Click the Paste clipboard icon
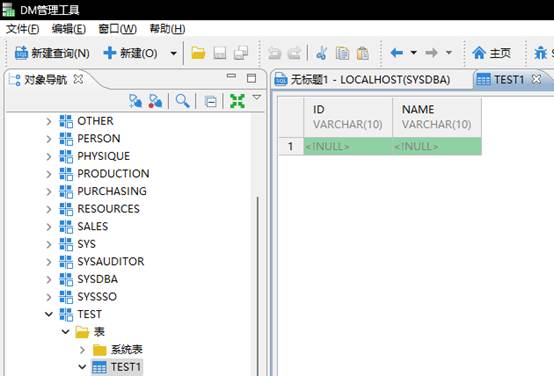Viewport: 554px width, 376px height. click(x=363, y=53)
